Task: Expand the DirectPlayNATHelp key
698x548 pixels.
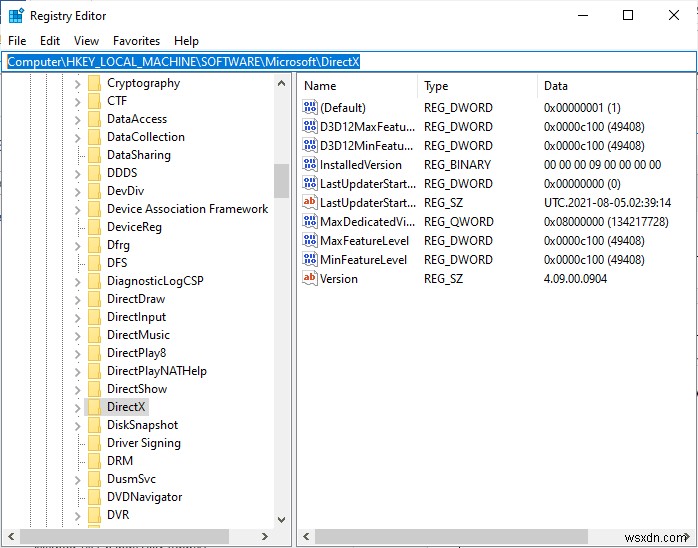Action: pyautogui.click(x=77, y=371)
